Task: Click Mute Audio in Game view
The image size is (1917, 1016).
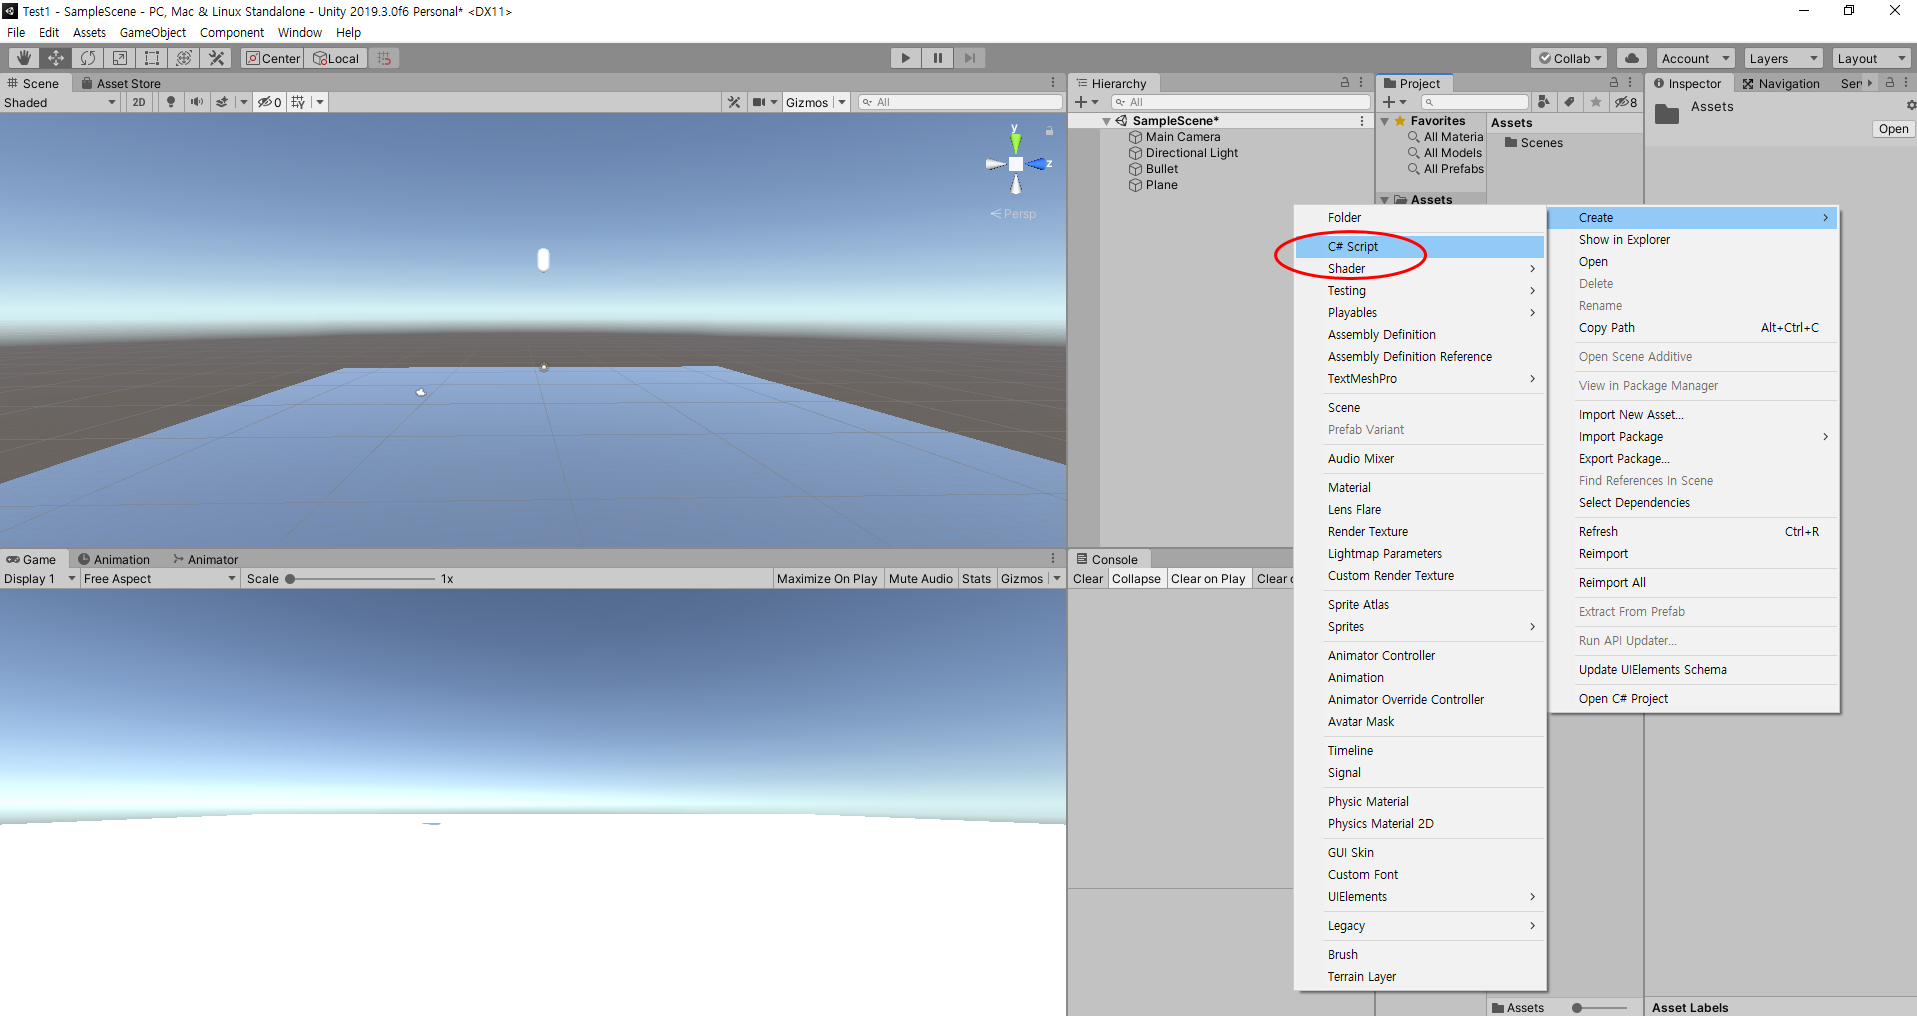Action: point(921,578)
